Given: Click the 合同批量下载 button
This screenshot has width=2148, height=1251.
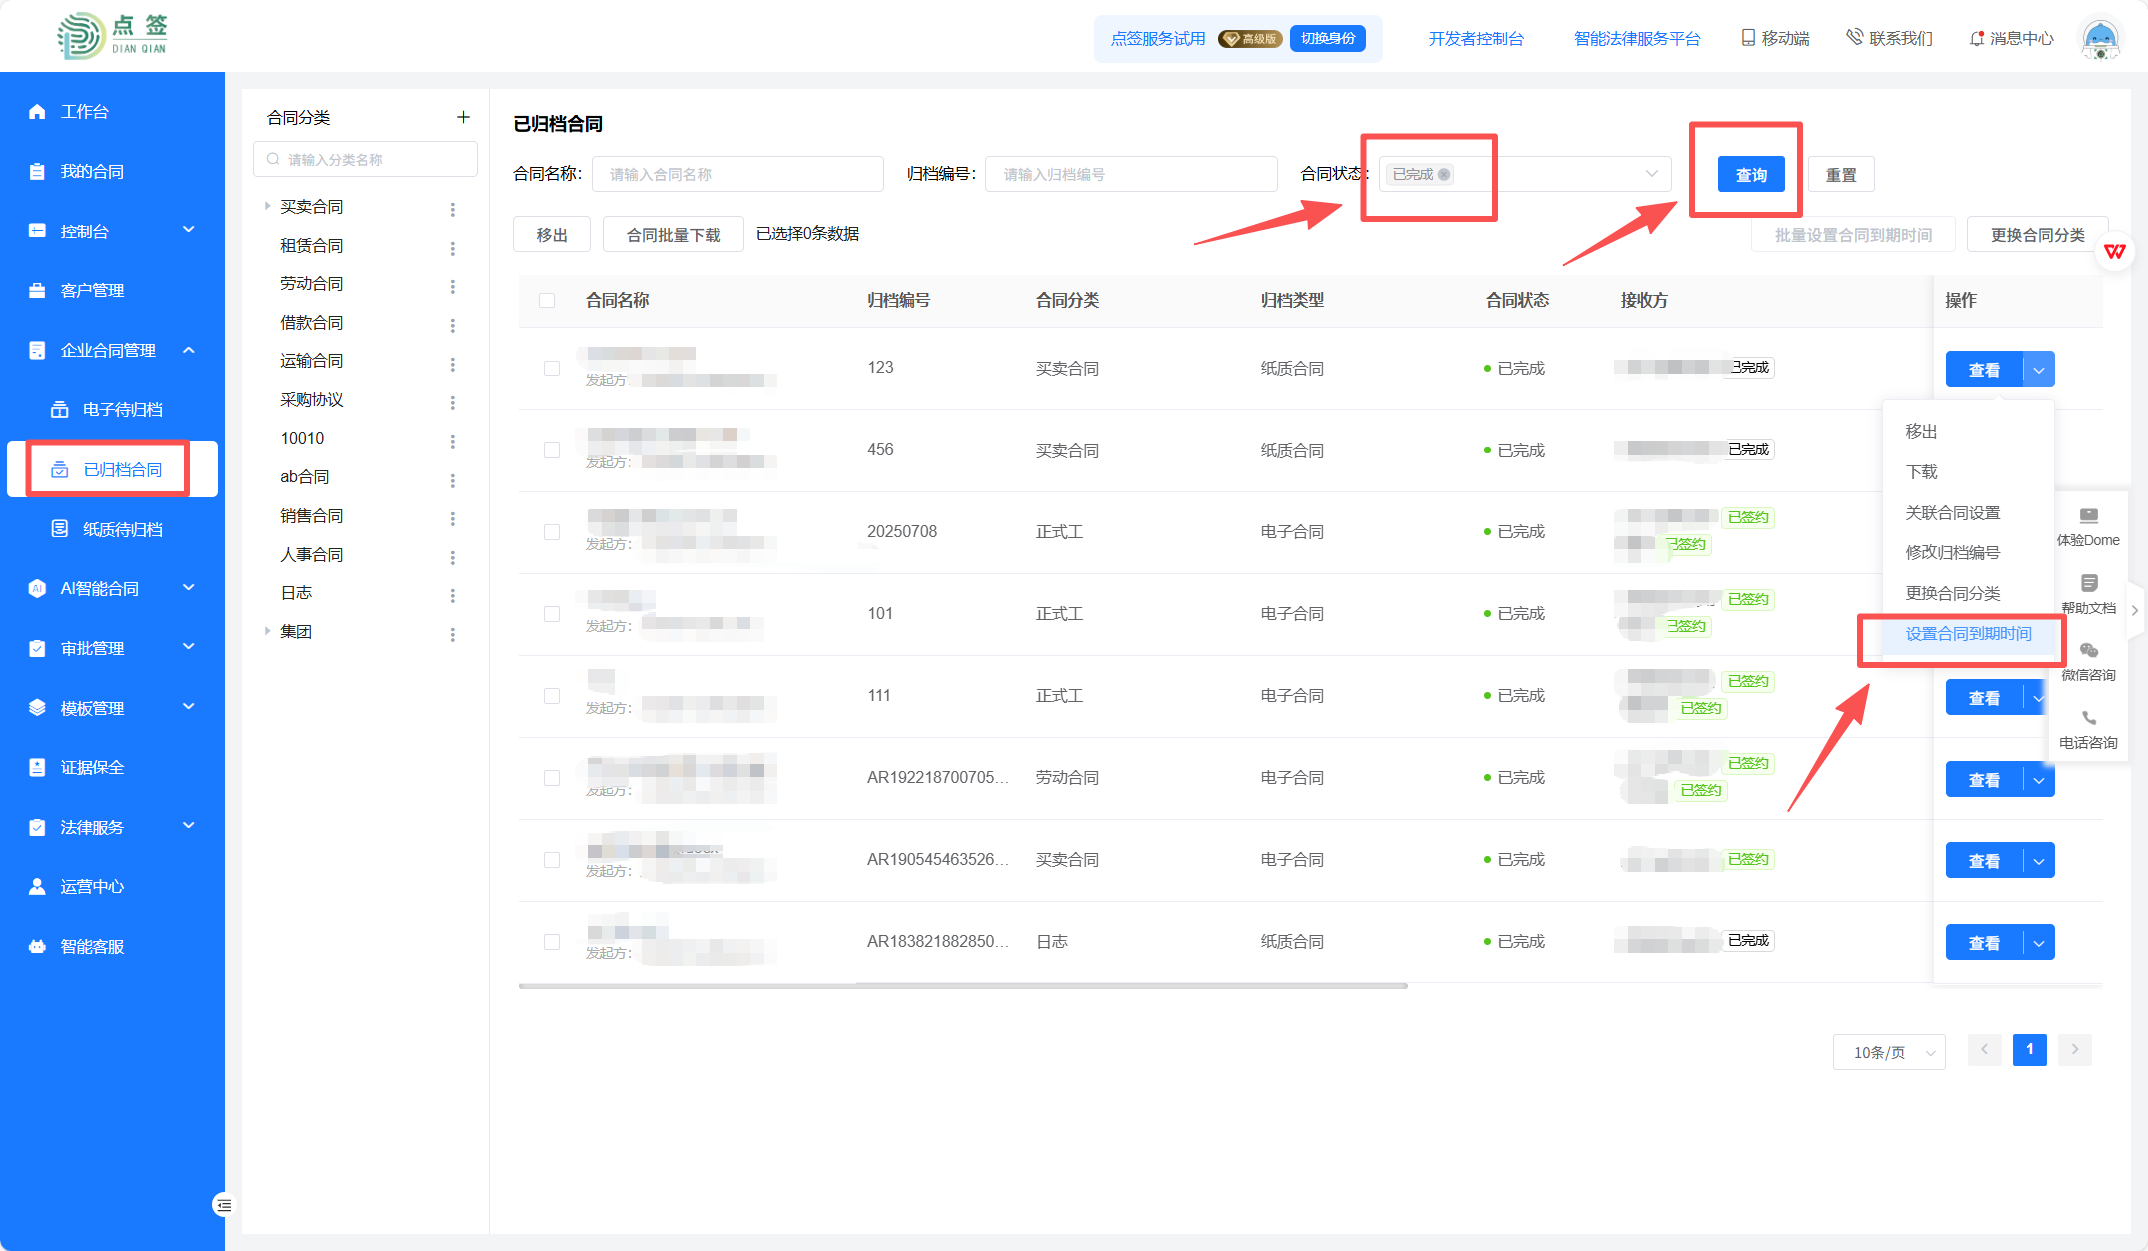Looking at the screenshot, I should 673,235.
